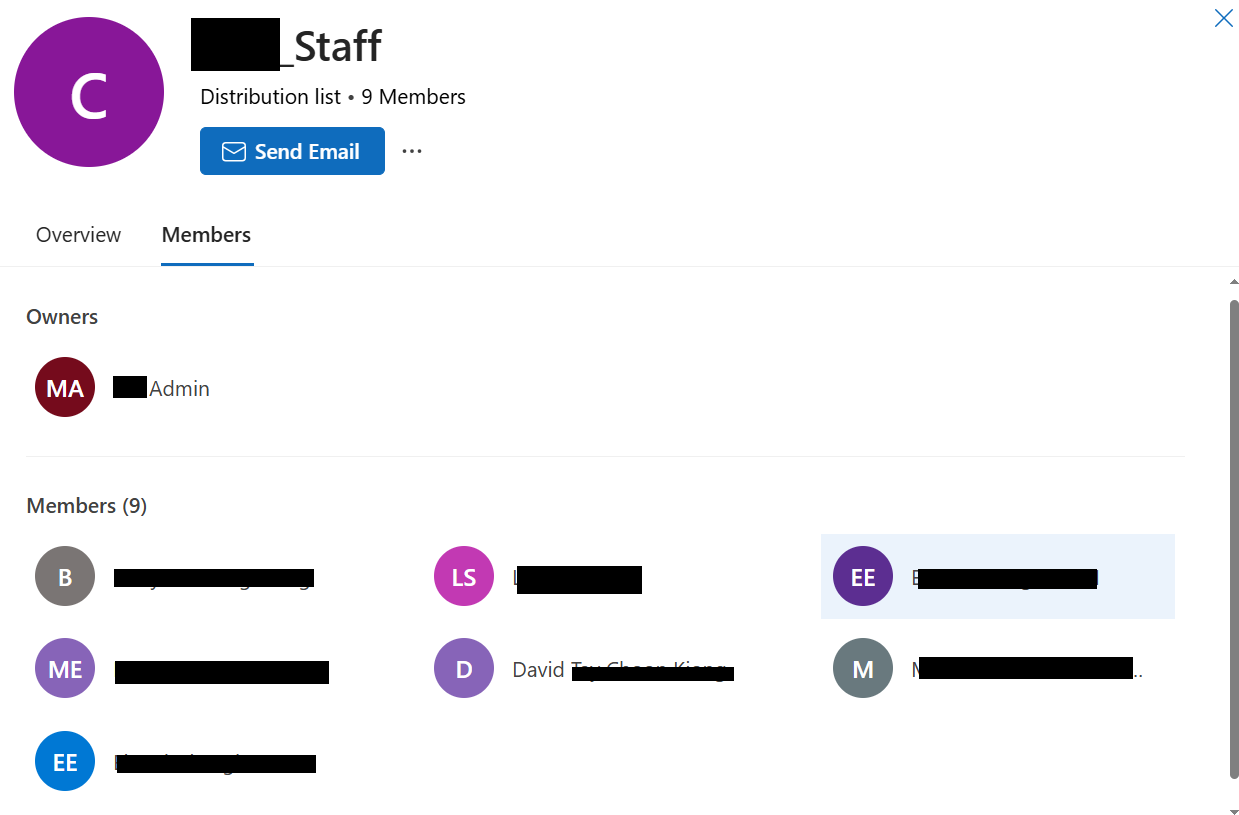Open the blue EE member avatar
The width and height of the screenshot is (1239, 815).
(x=65, y=761)
